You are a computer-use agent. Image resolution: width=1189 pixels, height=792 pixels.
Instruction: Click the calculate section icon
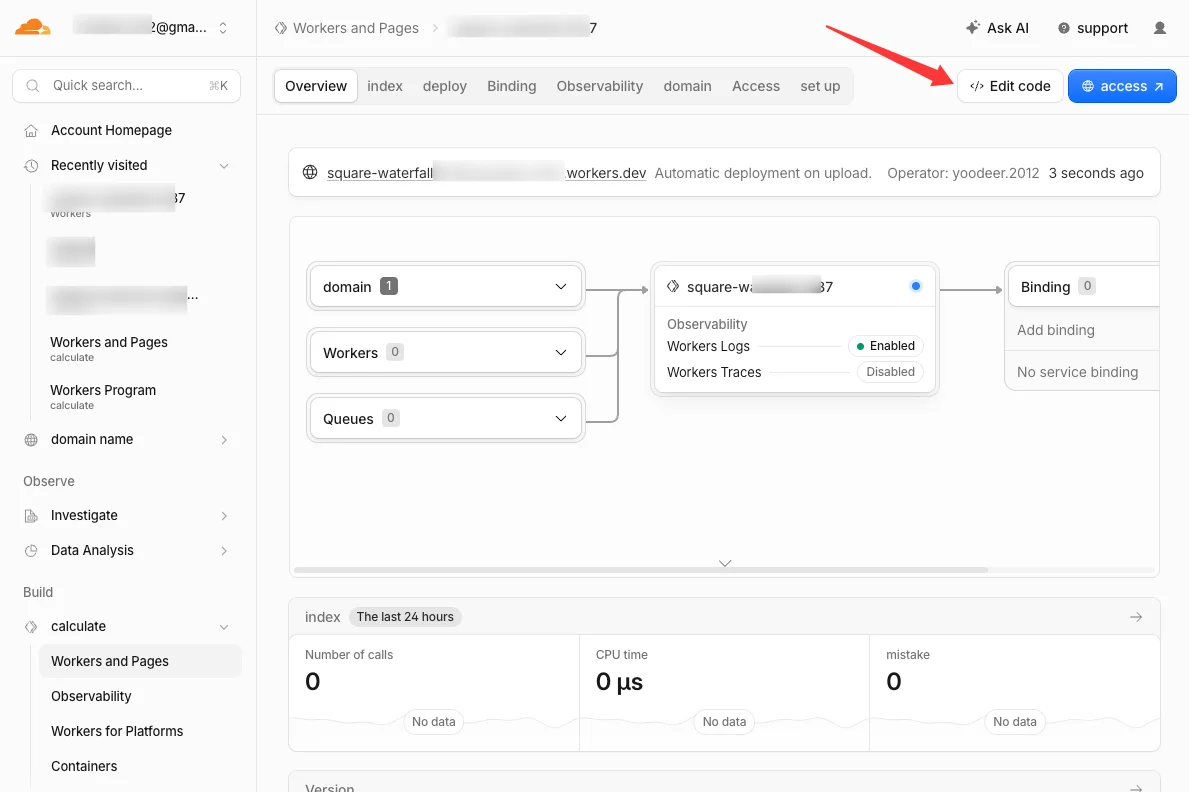pos(31,627)
